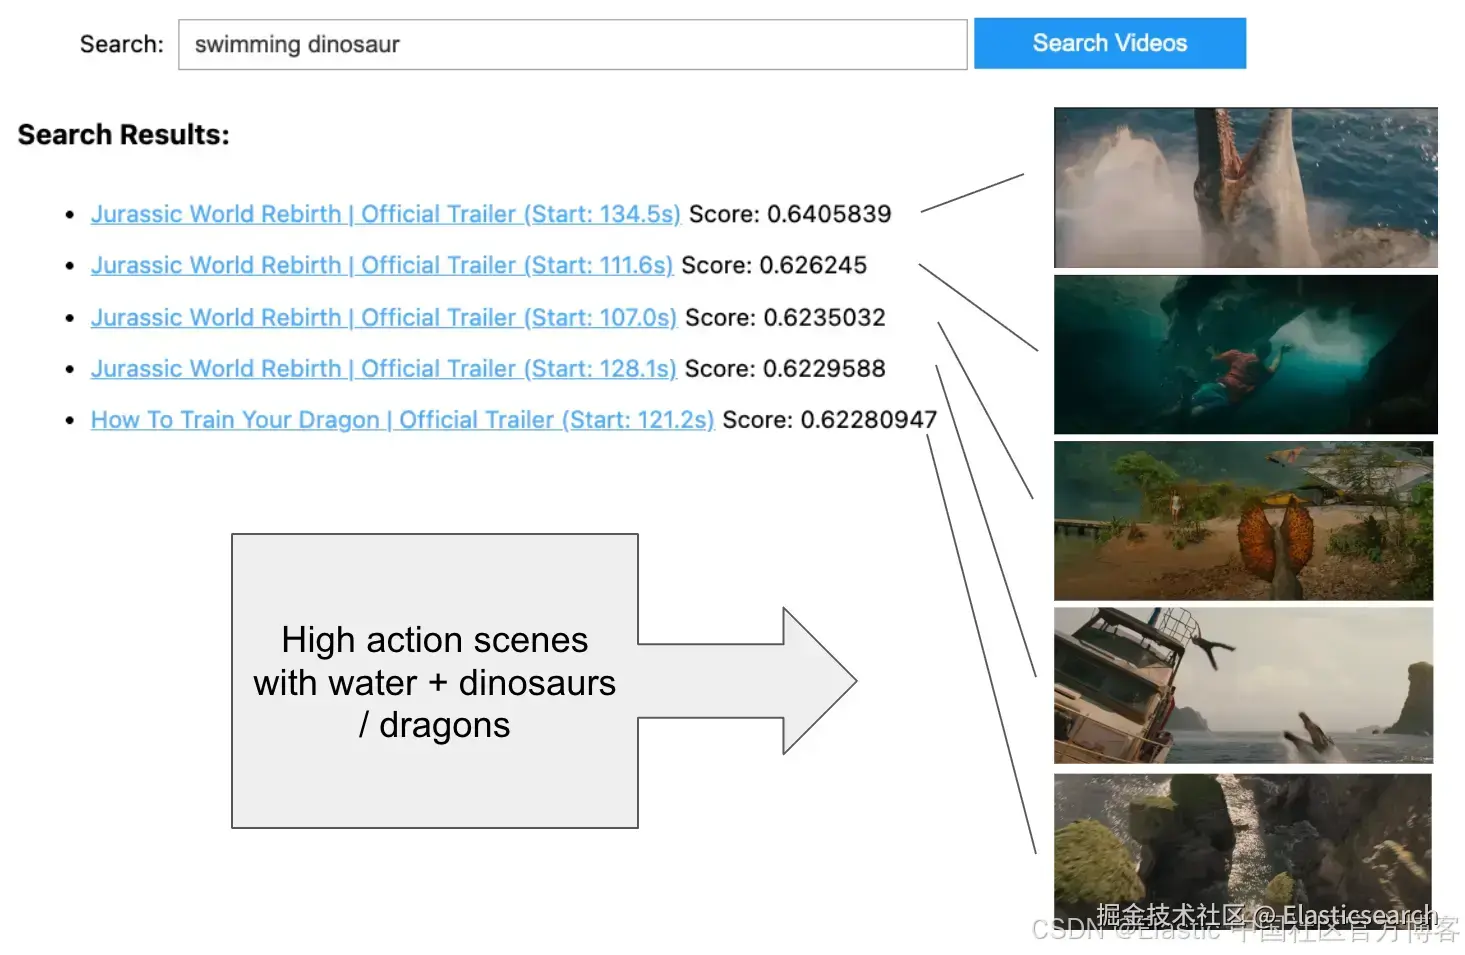Screen dimensions: 1465x955
Task: Open Jurassic World Rebirth link starting at 128.1s
Action: pos(383,369)
